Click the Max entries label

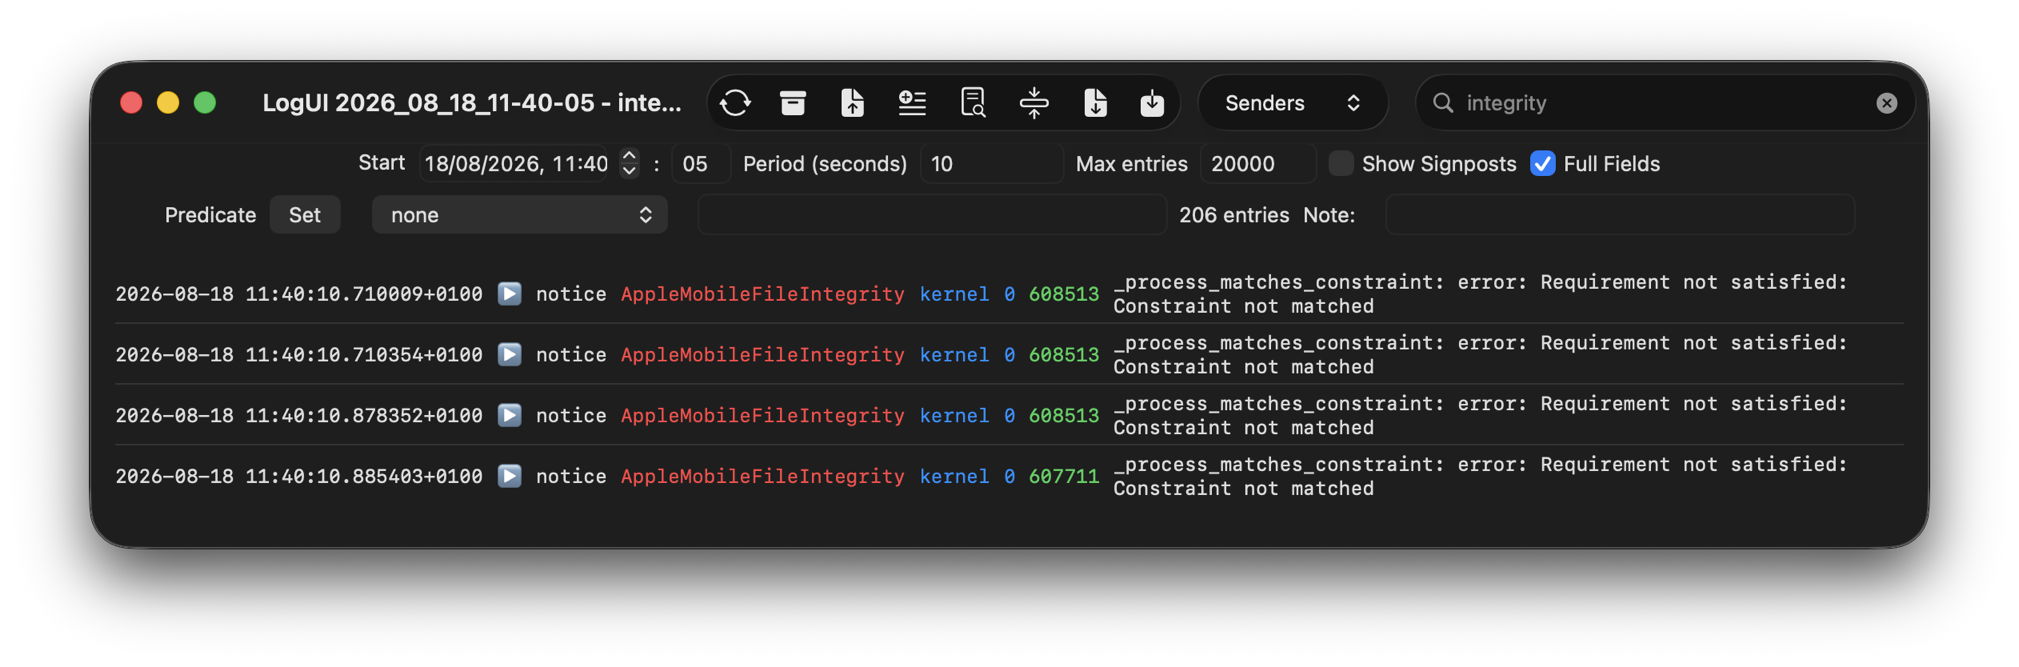[1132, 163]
